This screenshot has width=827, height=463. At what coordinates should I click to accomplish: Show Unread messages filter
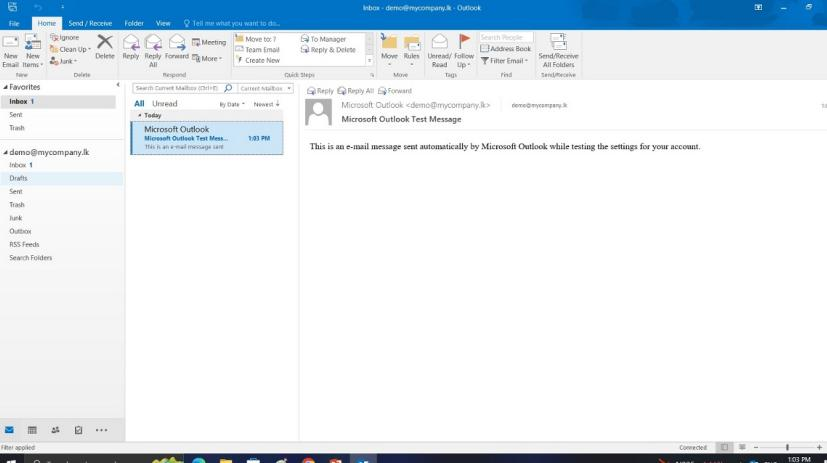[165, 104]
